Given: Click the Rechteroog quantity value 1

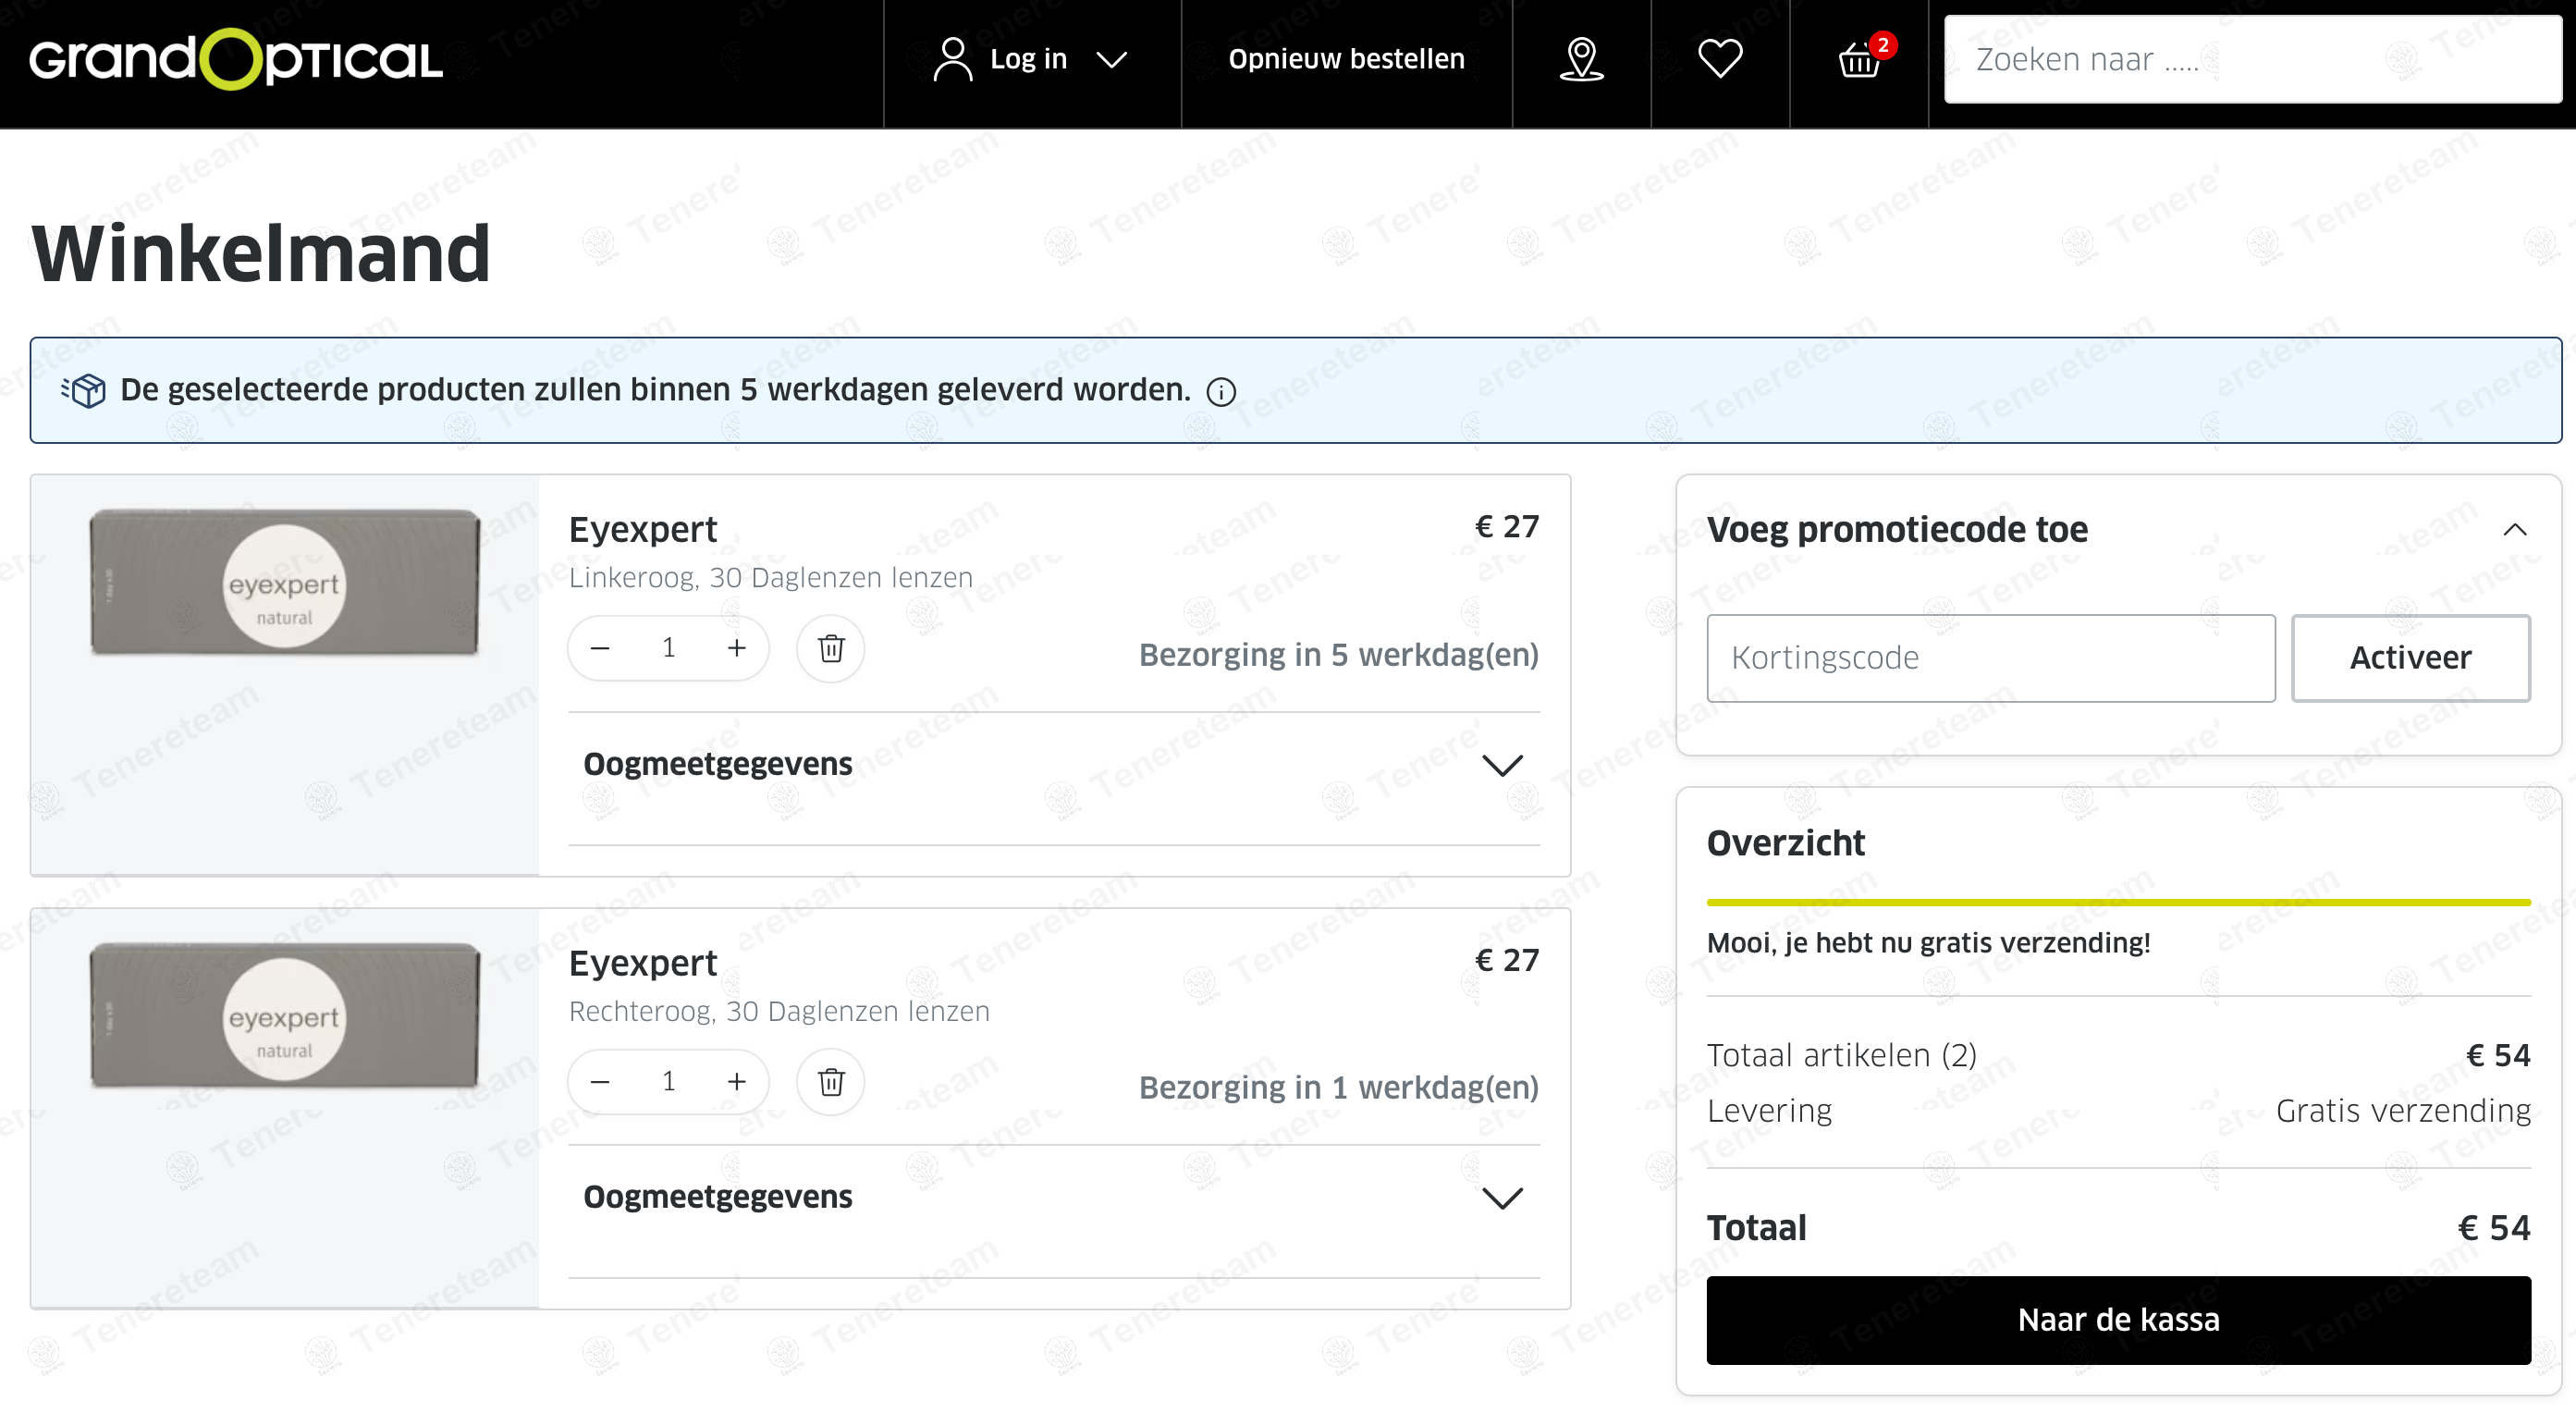Looking at the screenshot, I should [668, 1082].
